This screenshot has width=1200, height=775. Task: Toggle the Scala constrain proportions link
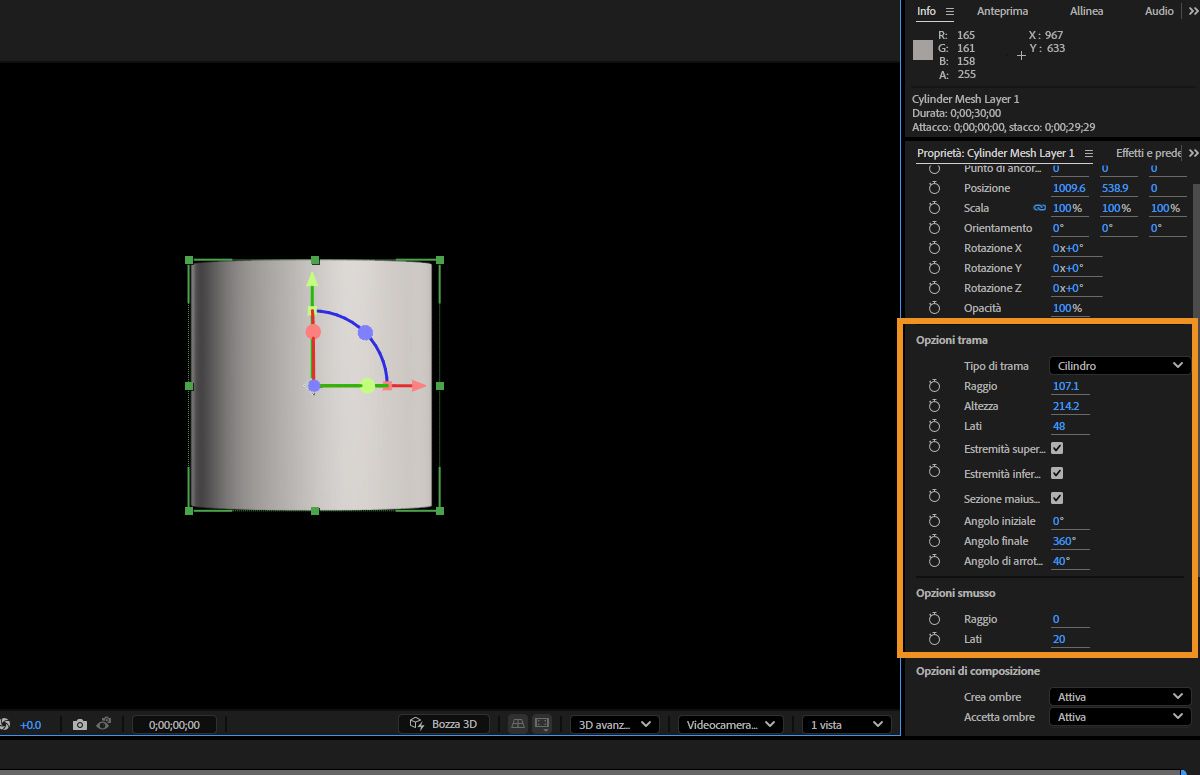1039,208
